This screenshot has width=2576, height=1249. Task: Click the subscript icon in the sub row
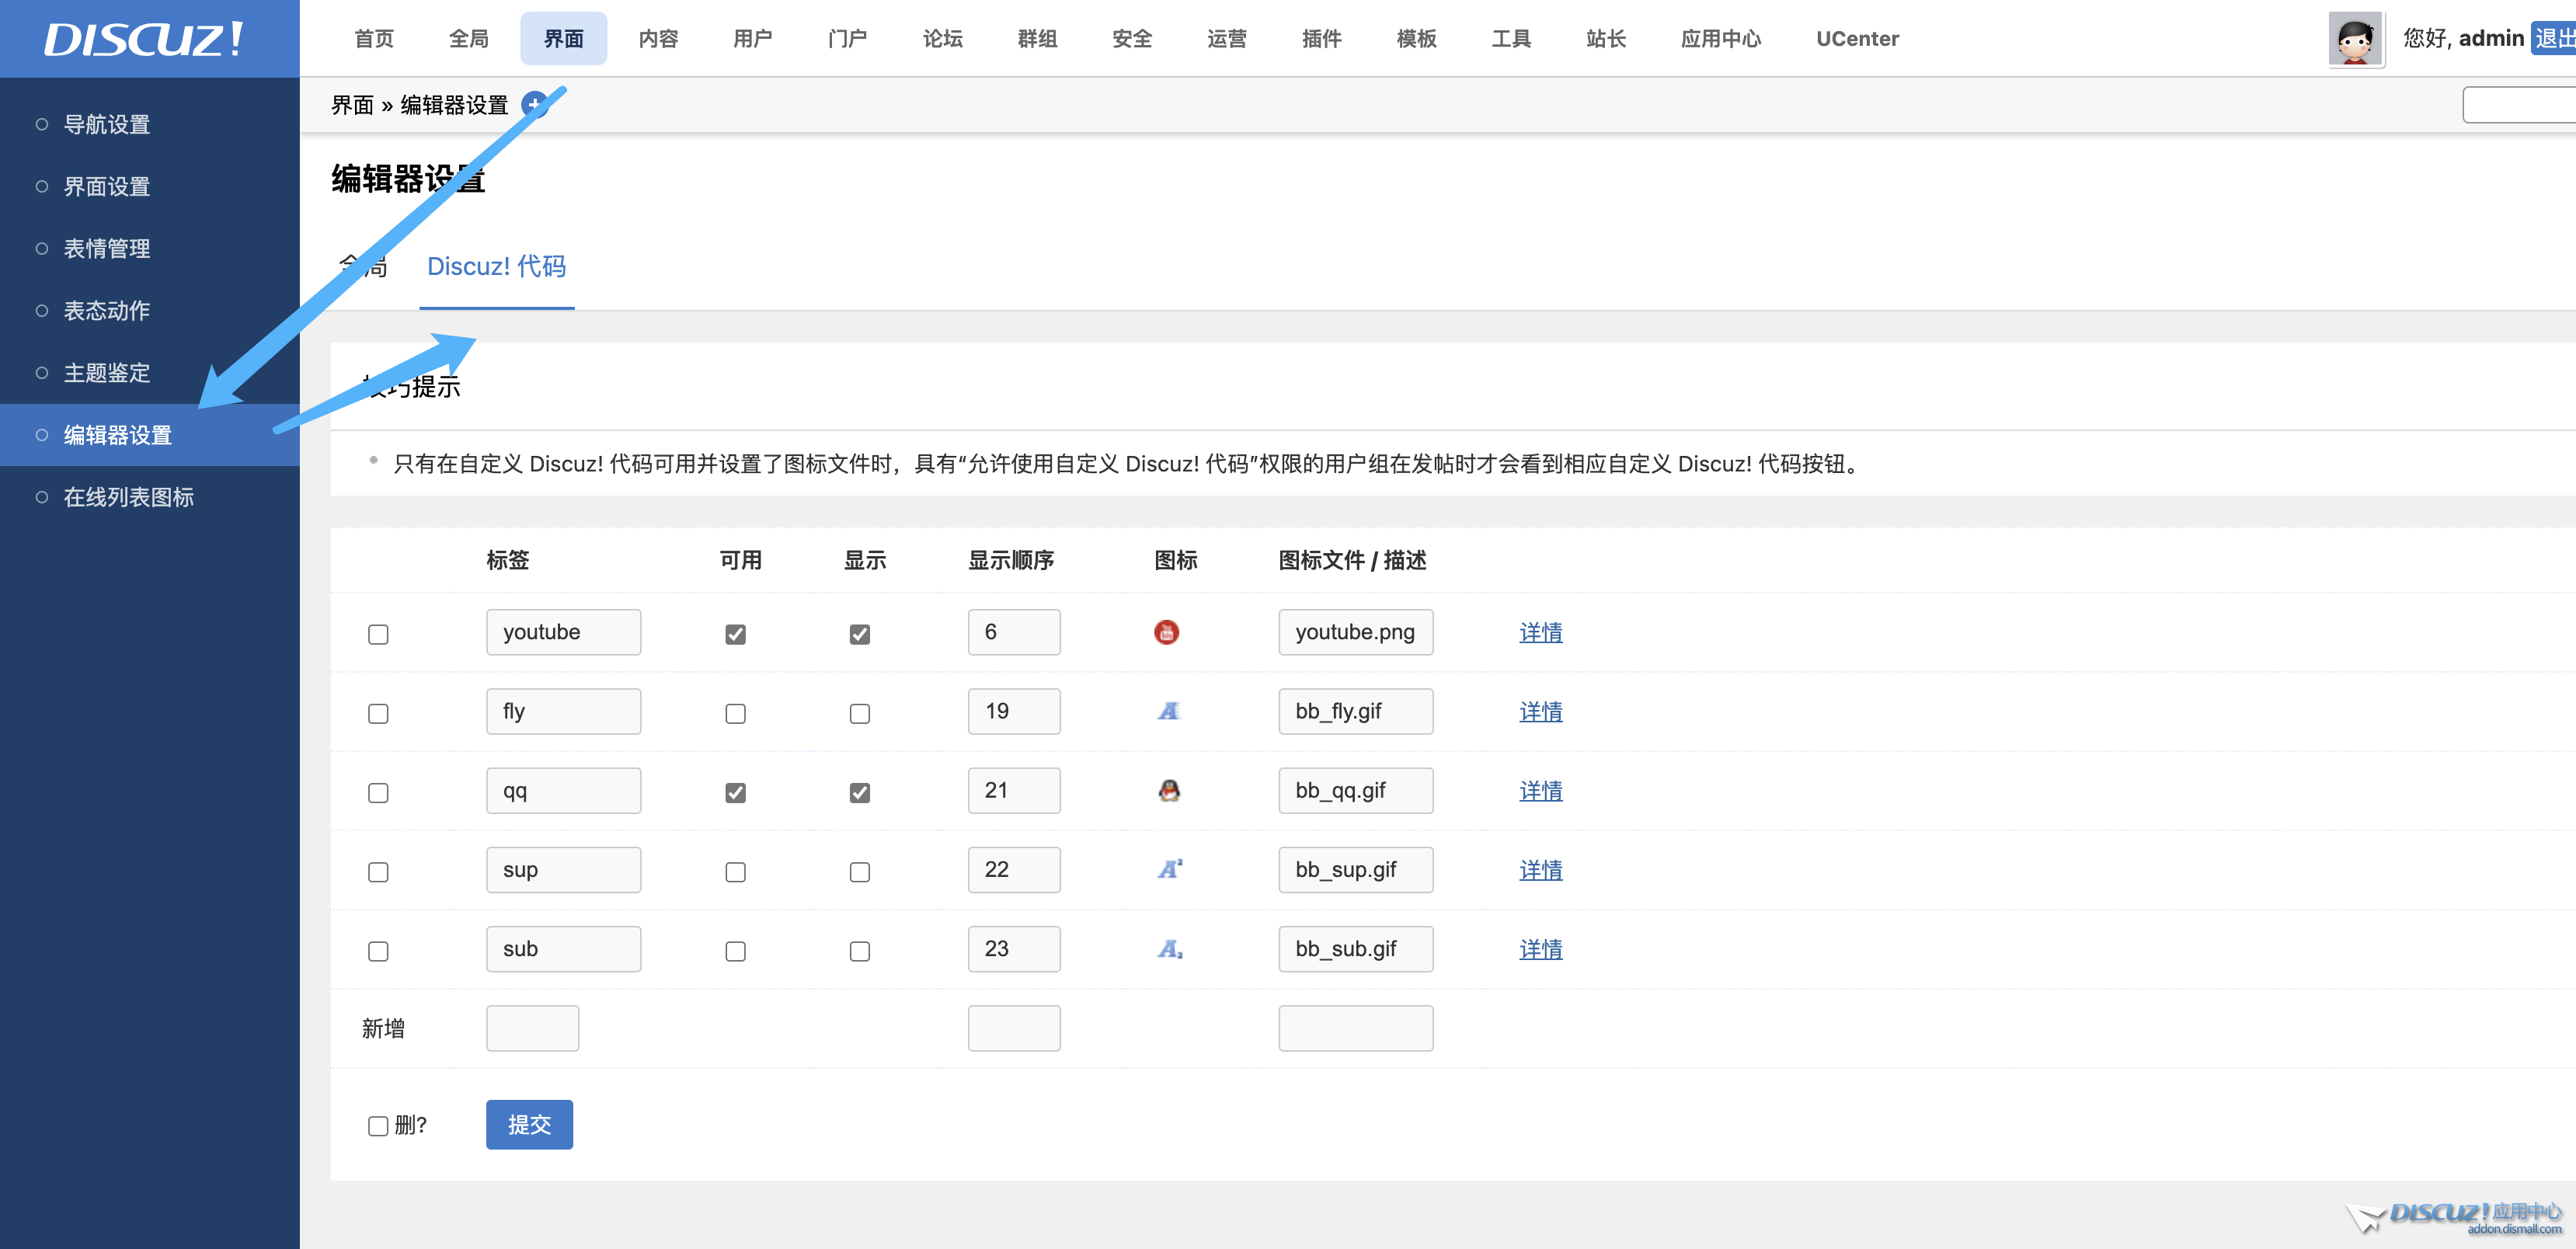click(1169, 949)
